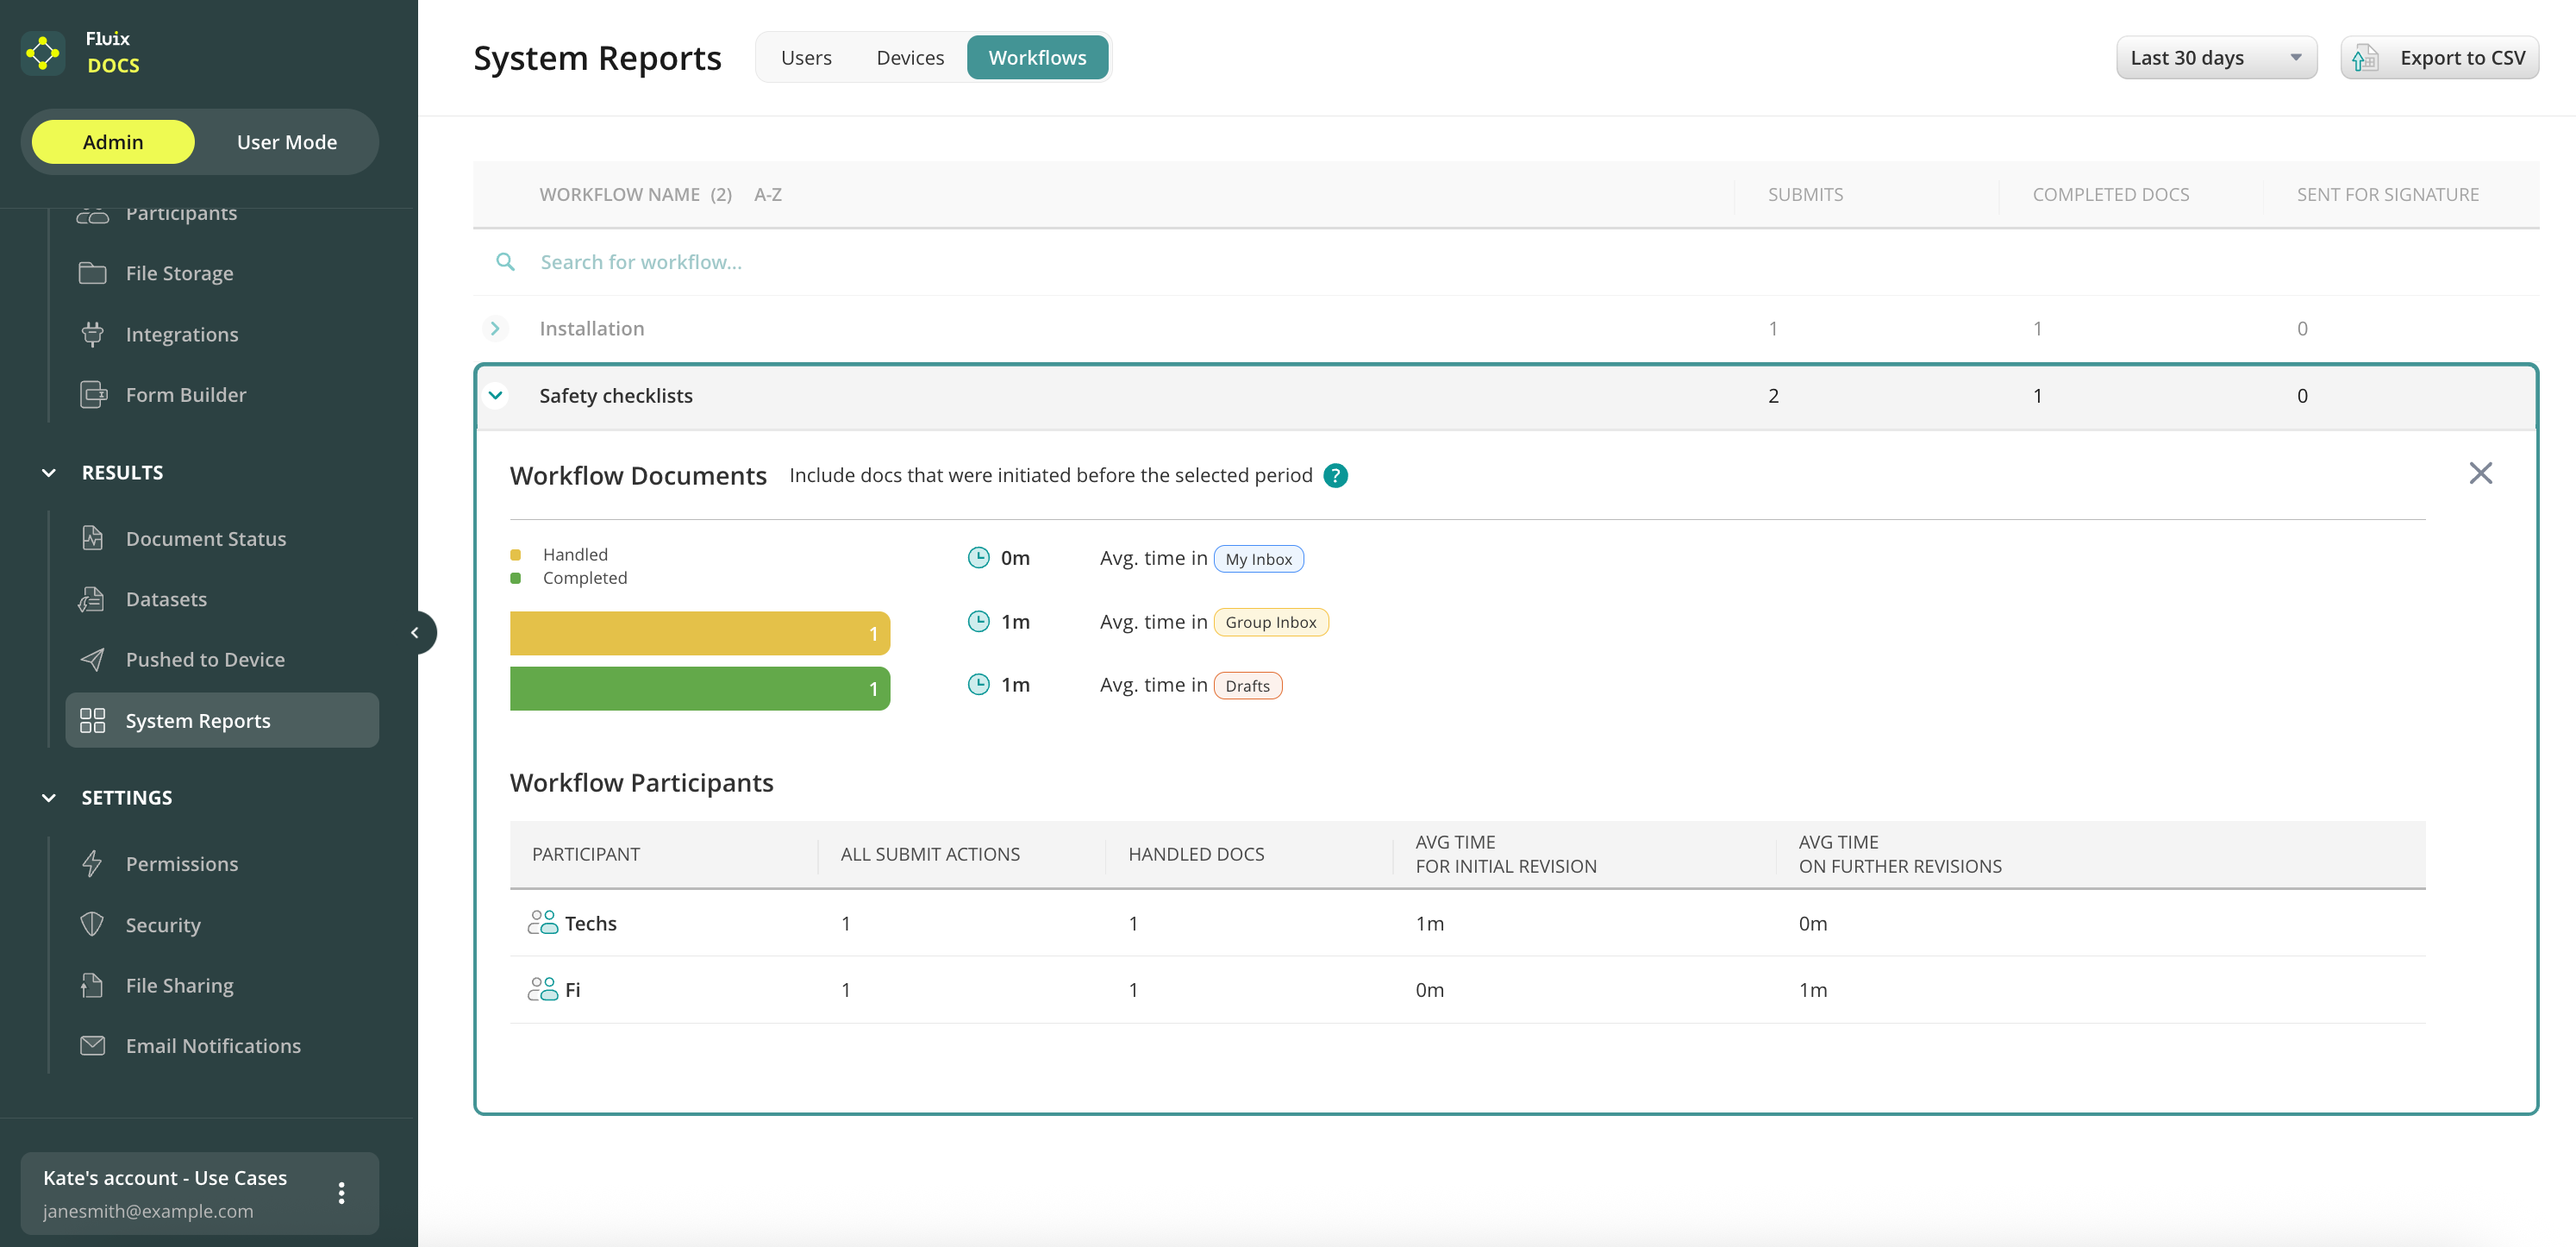The image size is (2576, 1247).
Task: Switch to the Users tab
Action: click(x=805, y=57)
